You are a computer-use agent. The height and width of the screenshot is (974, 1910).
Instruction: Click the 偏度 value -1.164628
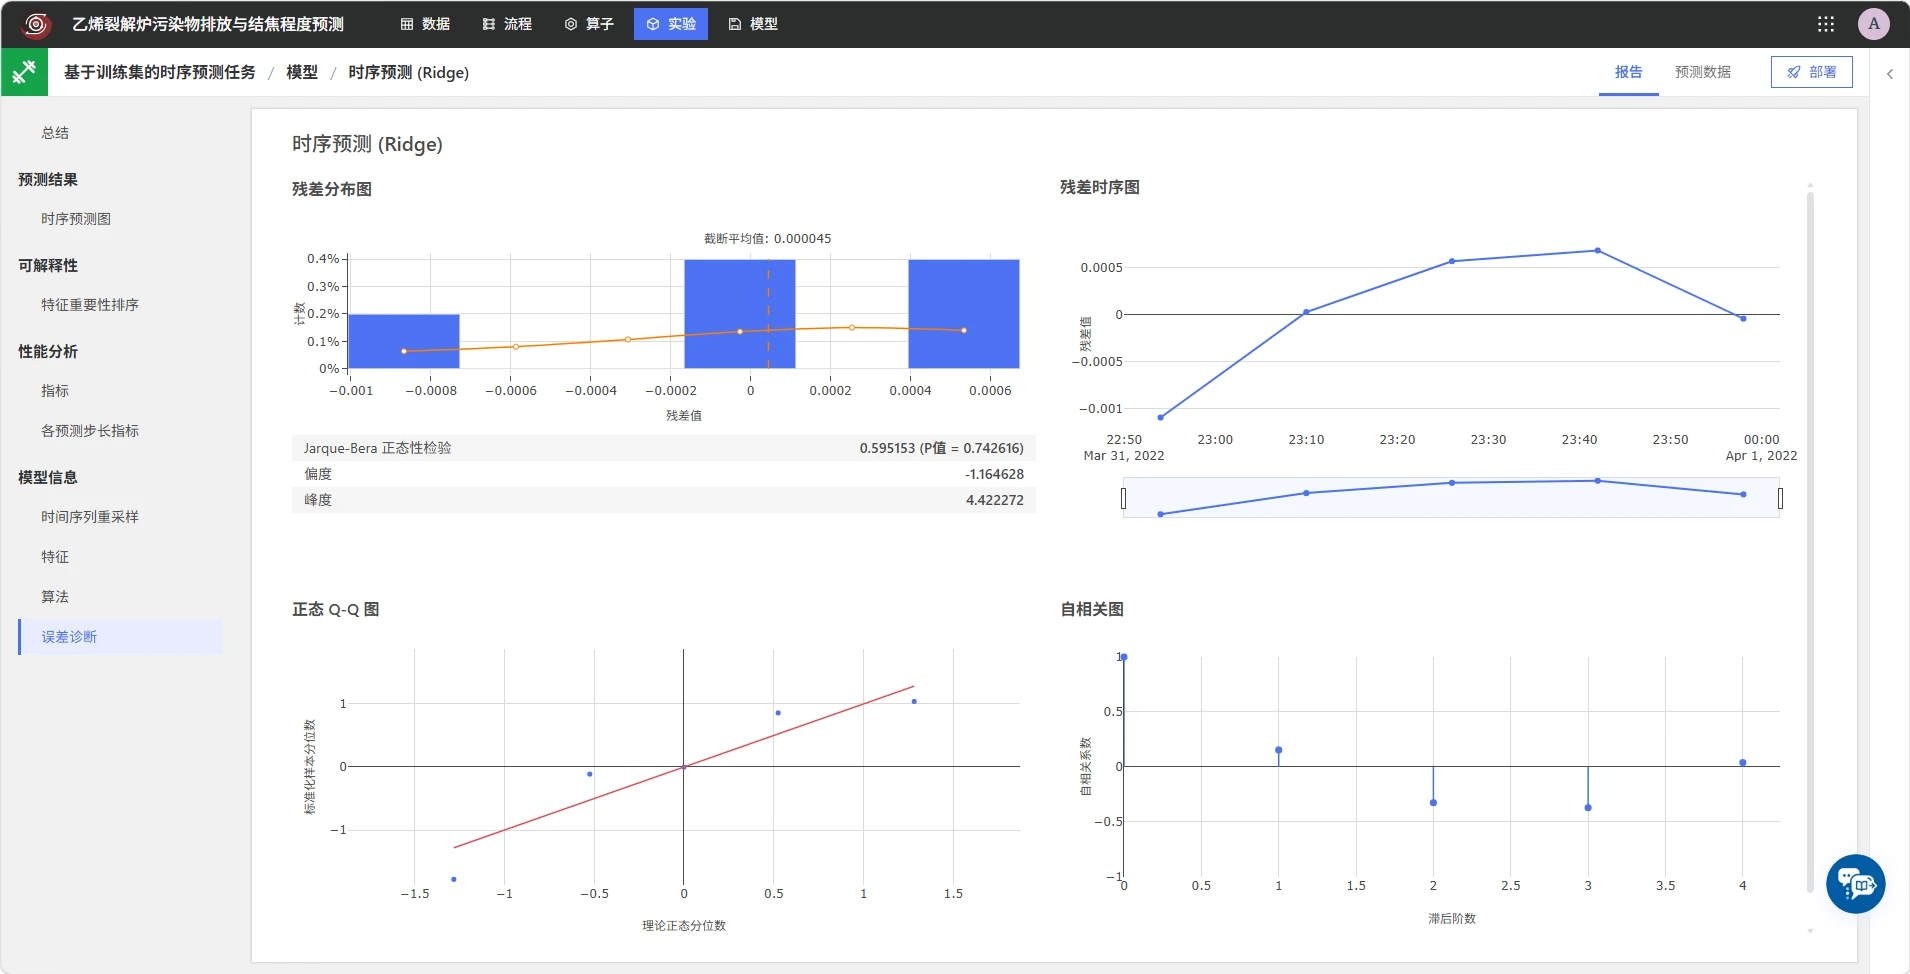click(x=994, y=474)
